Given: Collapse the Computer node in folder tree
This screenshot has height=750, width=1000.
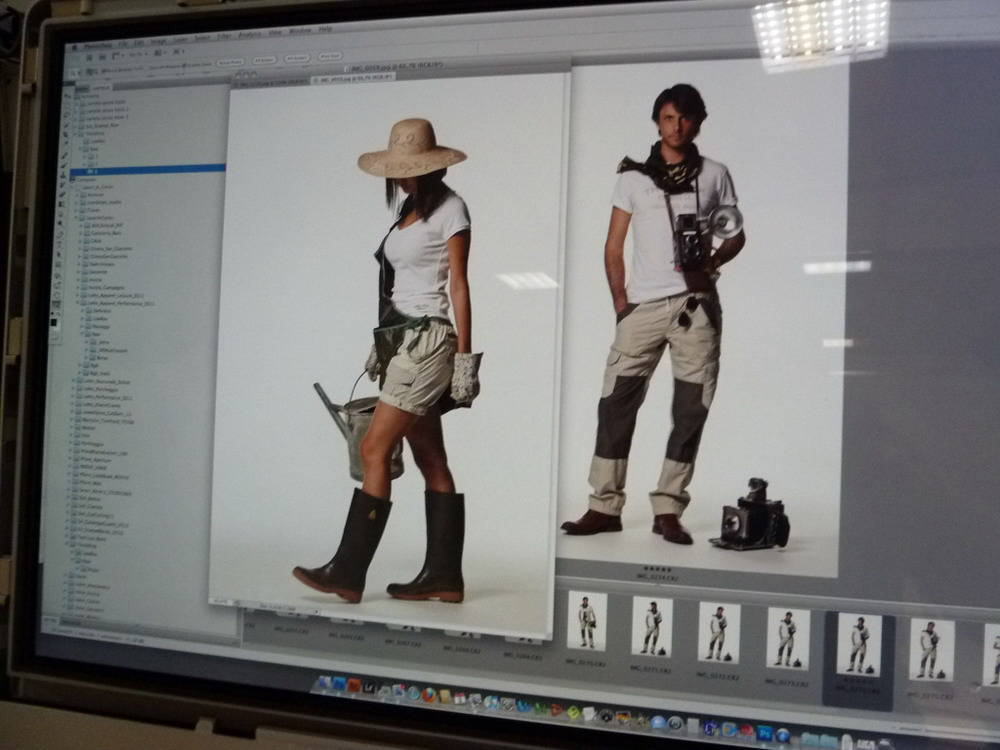Looking at the screenshot, I should coord(71,179).
